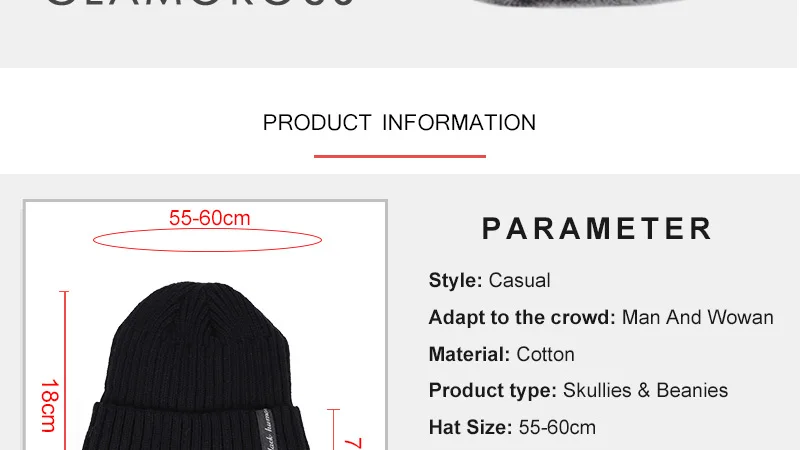Click the Skullies & Beanies text

click(x=645, y=390)
